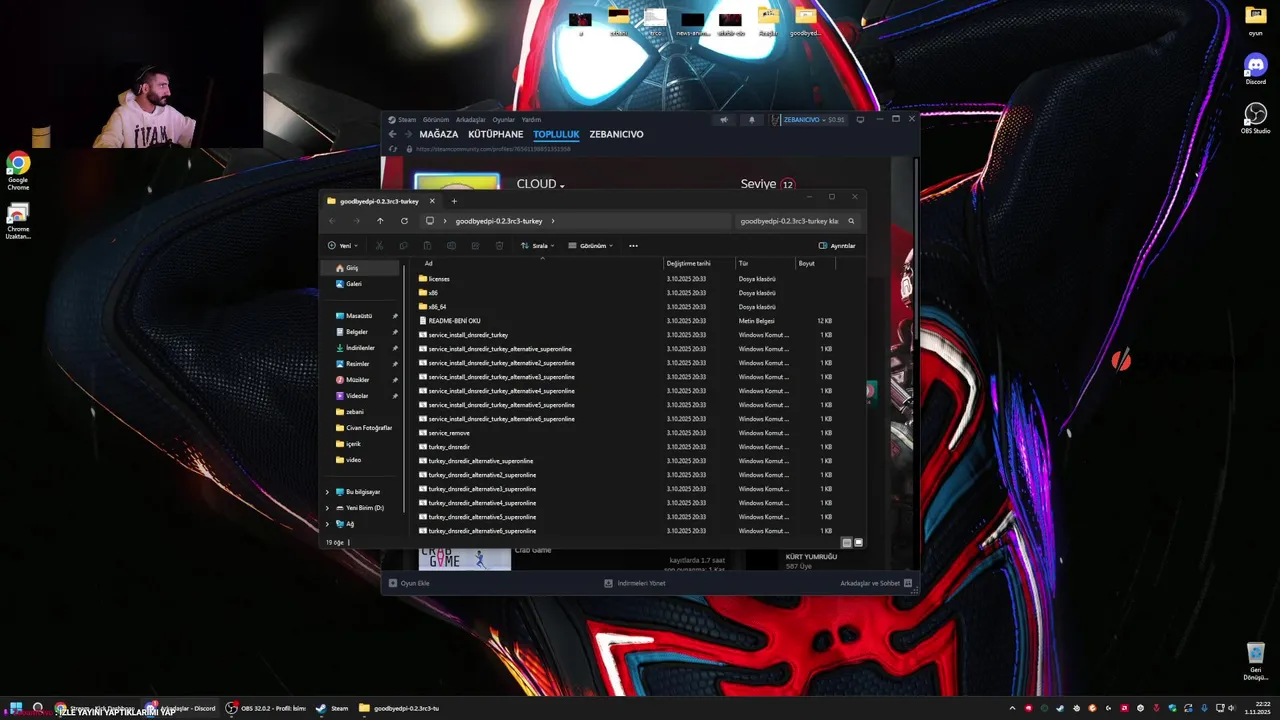Open the Yardım menu in Steam

click(x=531, y=120)
